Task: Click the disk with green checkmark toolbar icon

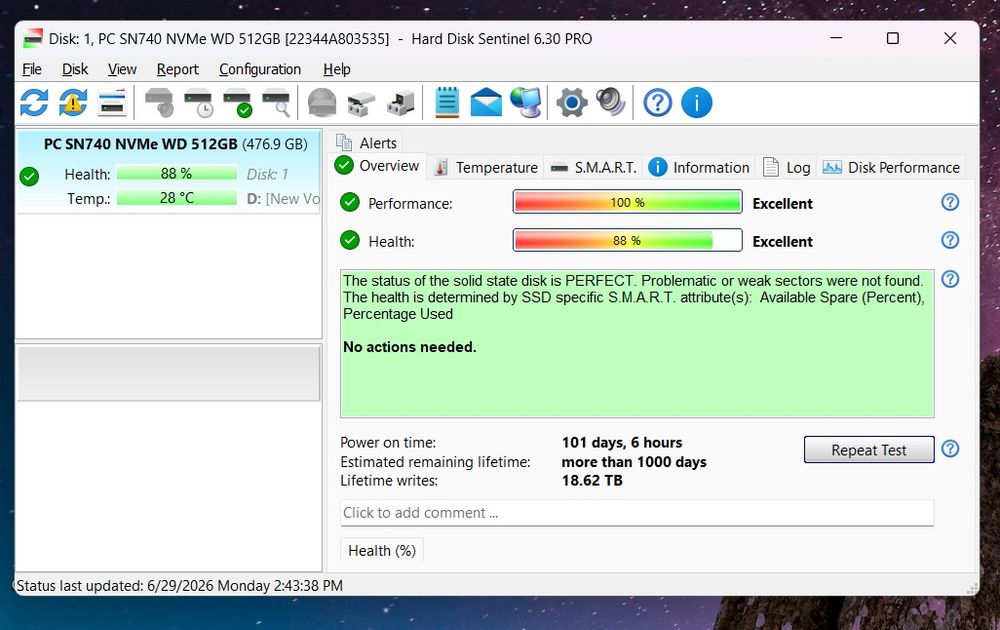Action: (237, 103)
